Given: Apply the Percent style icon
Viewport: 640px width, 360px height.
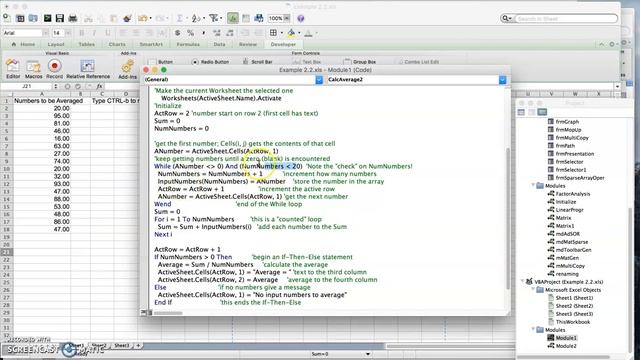Looking at the screenshot, I should click(190, 33).
